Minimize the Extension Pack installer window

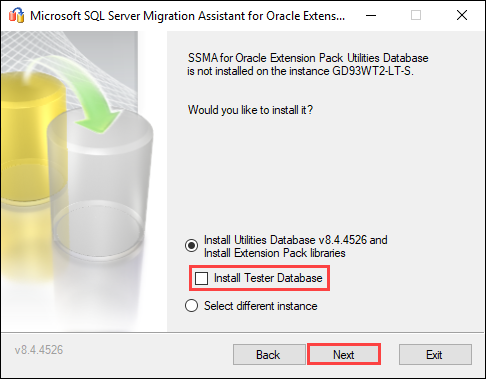click(x=371, y=15)
